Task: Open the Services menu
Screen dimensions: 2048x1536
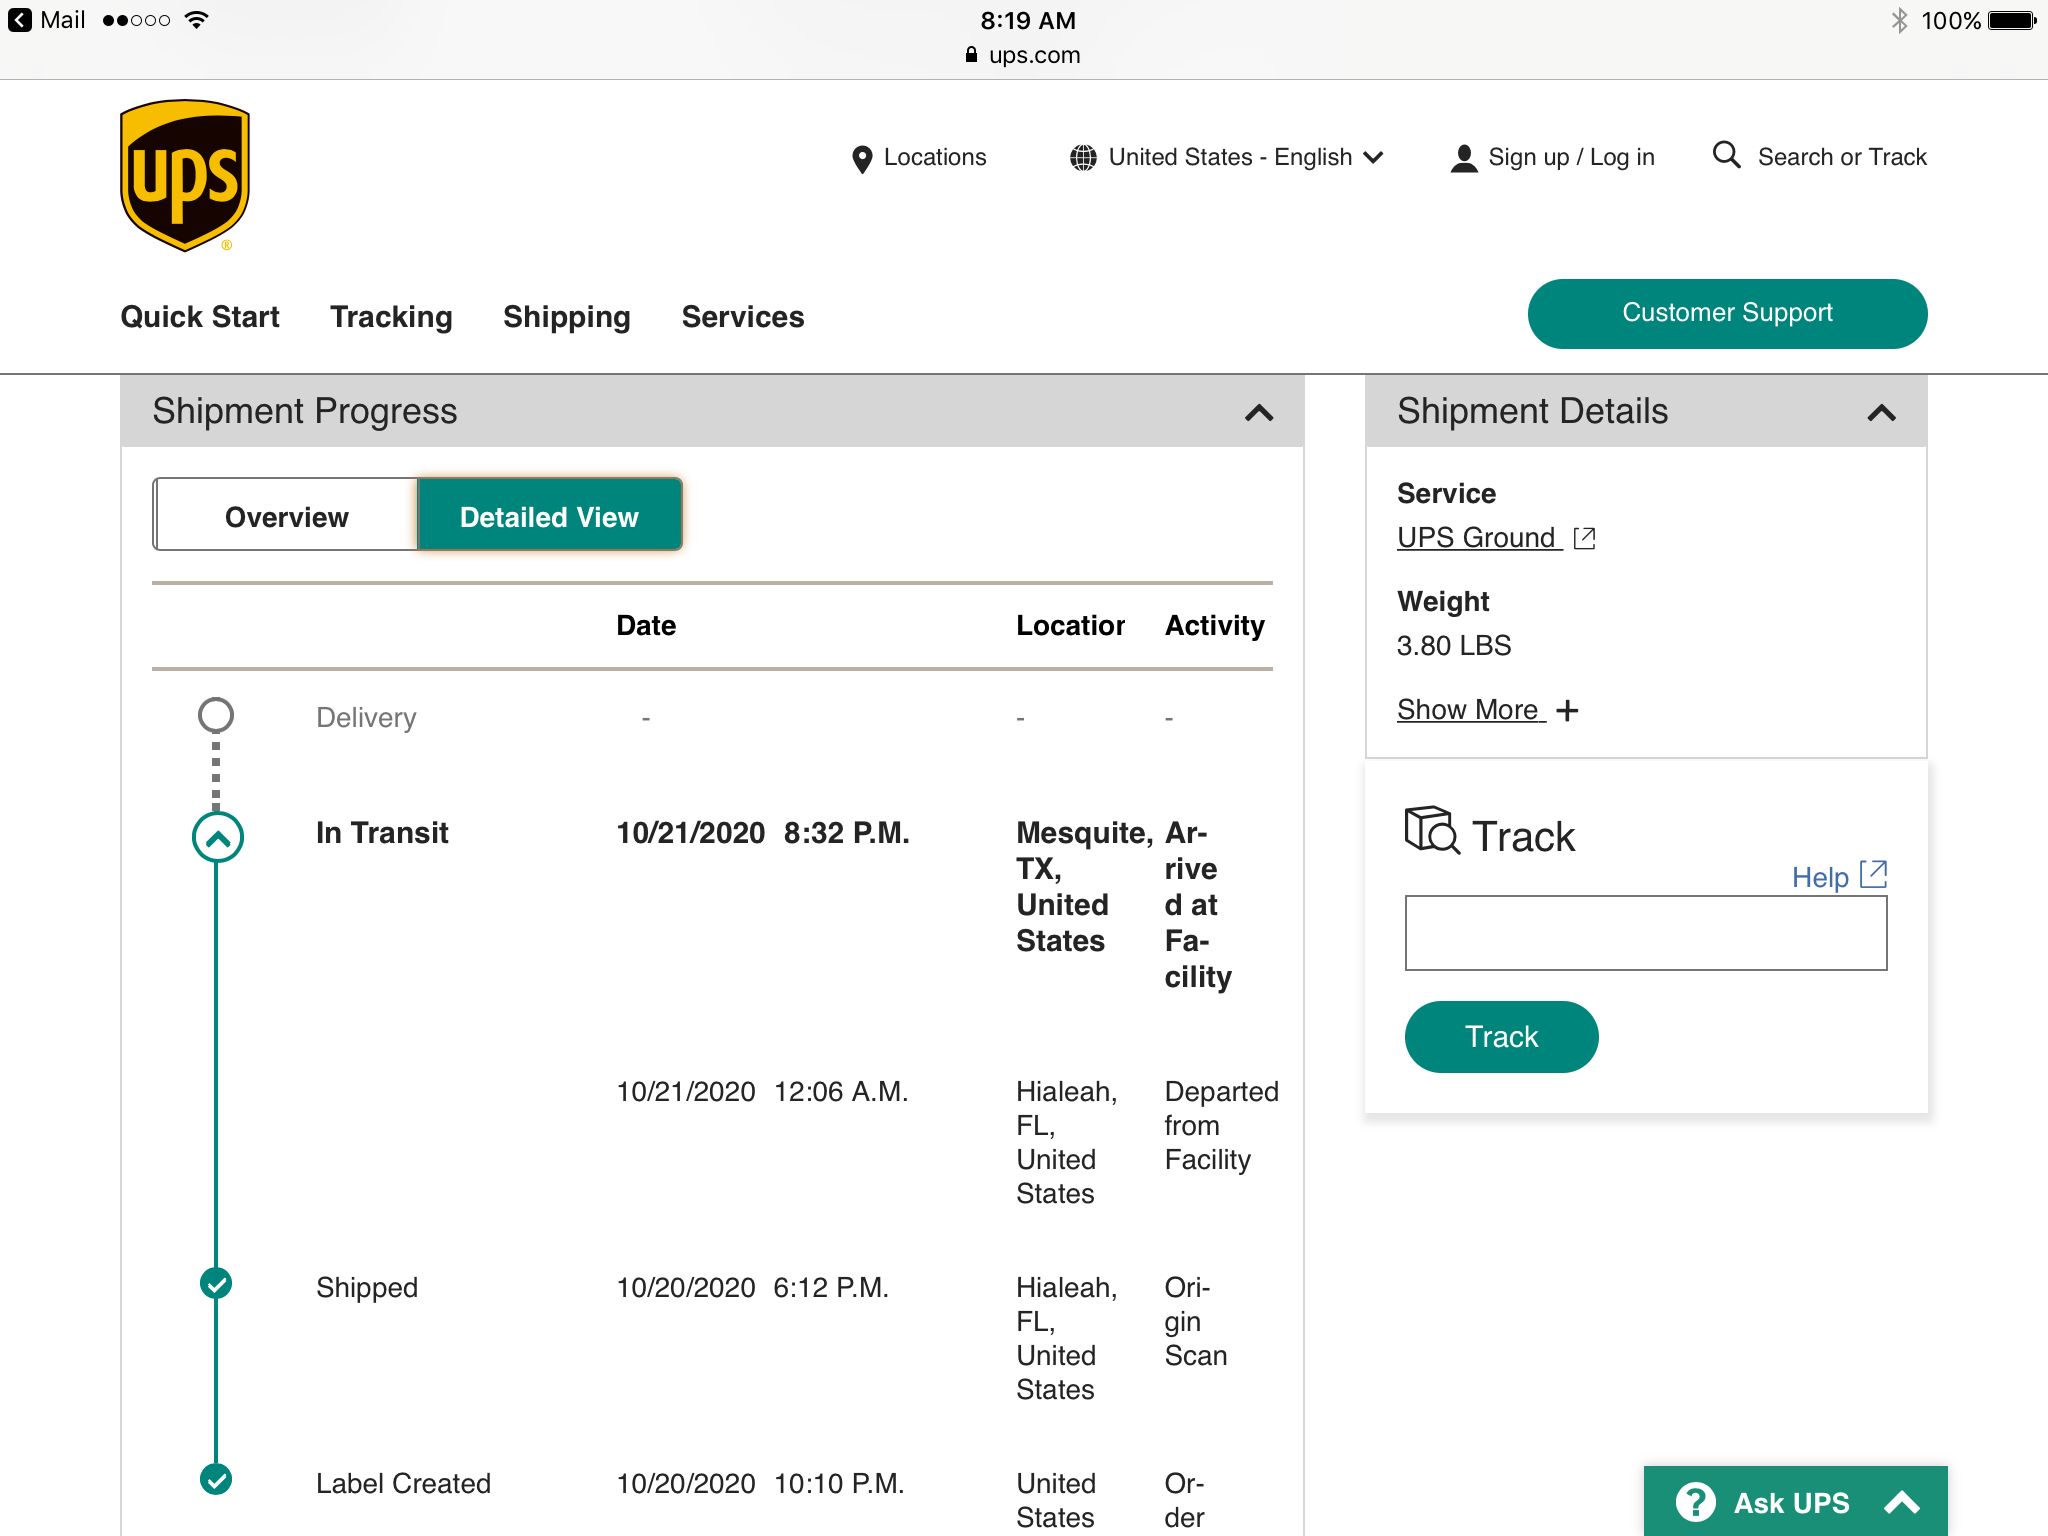Action: 743,317
